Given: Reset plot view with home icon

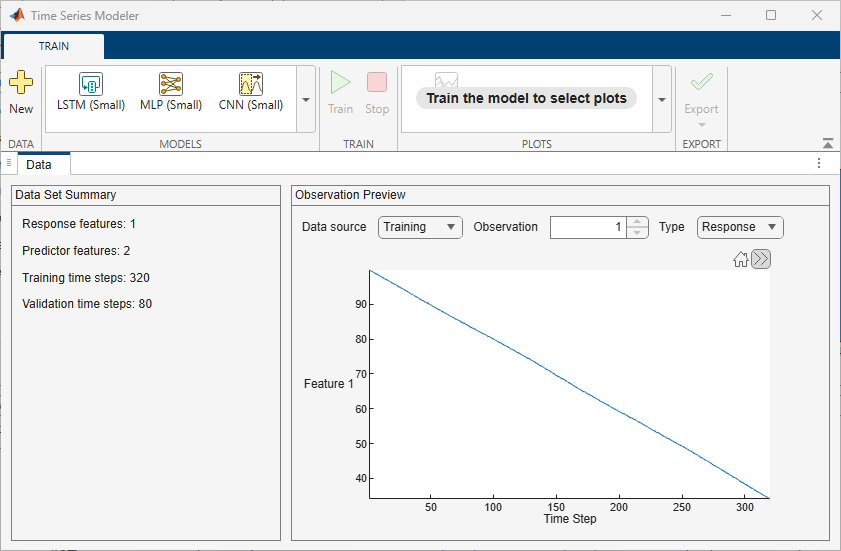Looking at the screenshot, I should [741, 260].
